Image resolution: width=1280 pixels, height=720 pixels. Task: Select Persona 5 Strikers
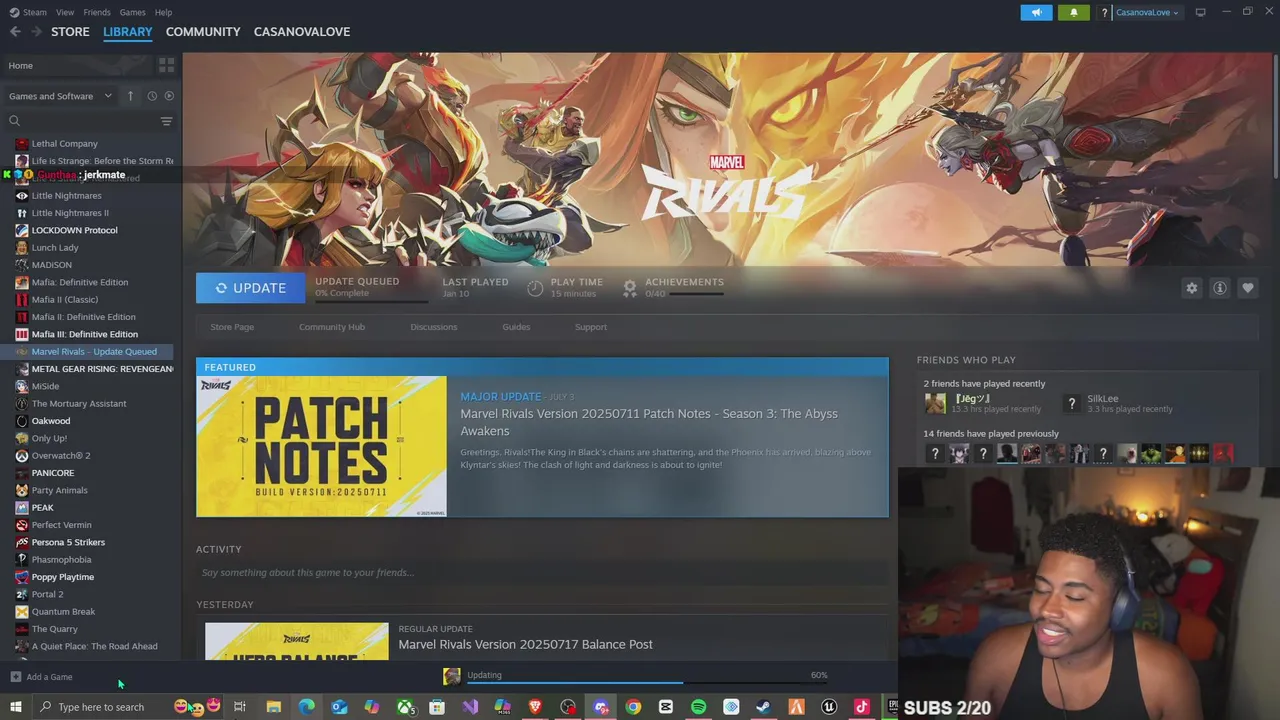[68, 542]
